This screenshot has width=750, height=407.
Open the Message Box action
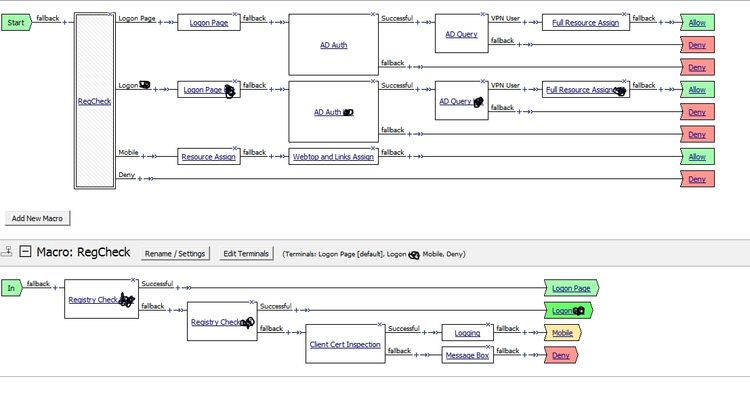[467, 355]
